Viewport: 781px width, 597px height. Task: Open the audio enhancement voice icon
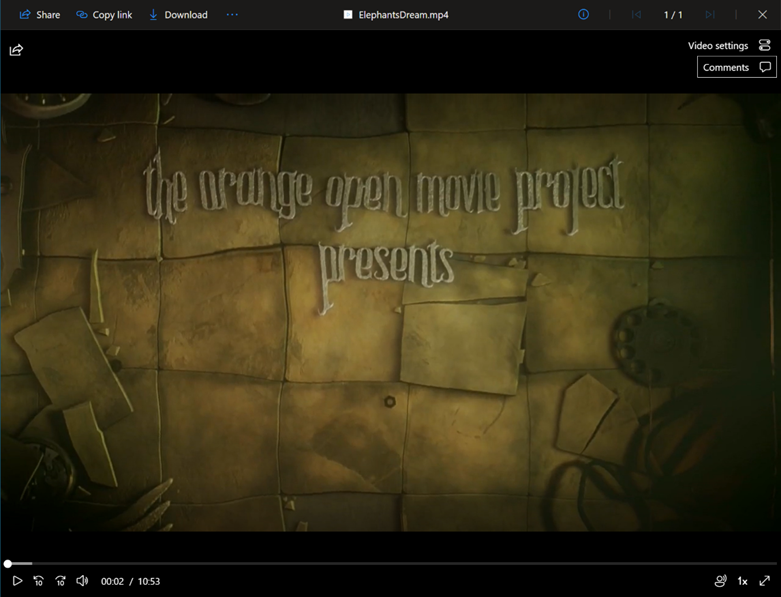(x=720, y=581)
